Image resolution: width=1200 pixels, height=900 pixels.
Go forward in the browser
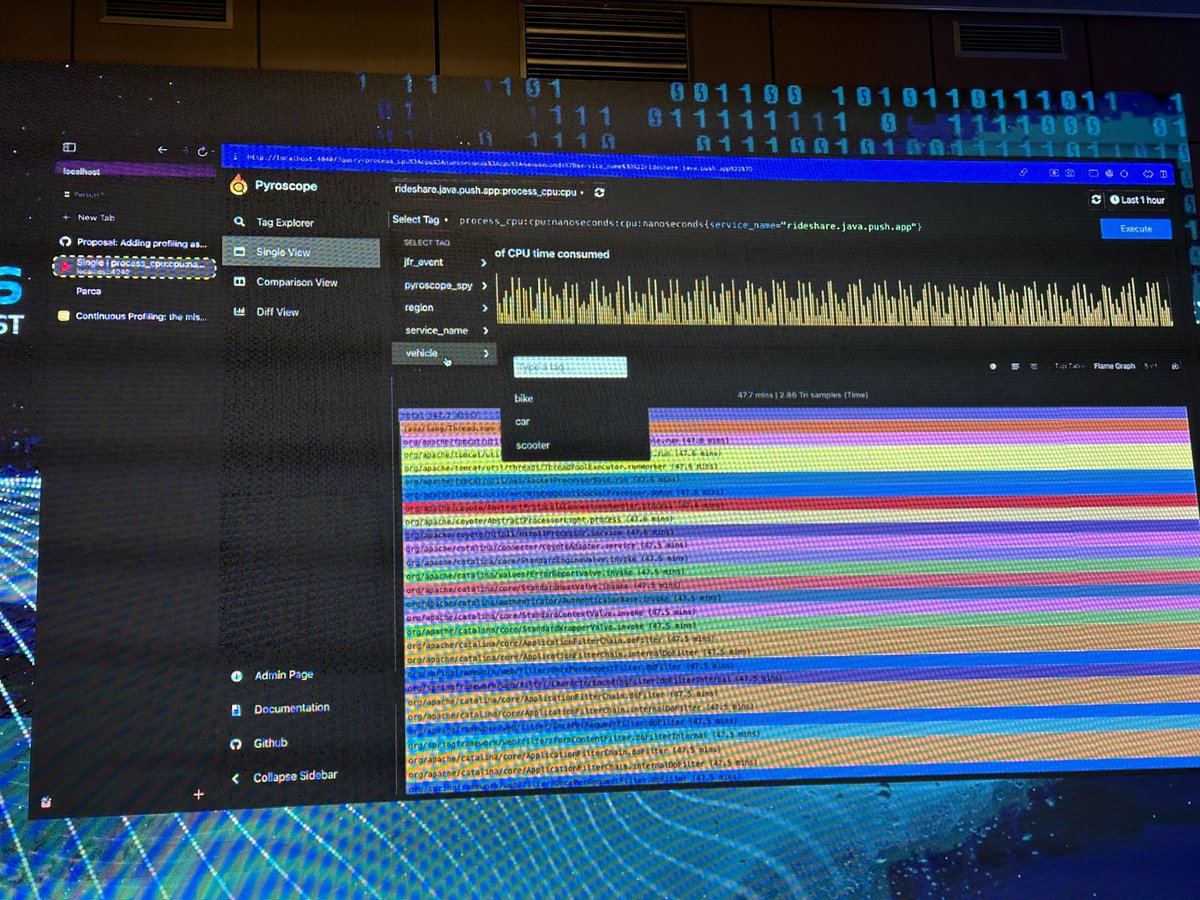click(x=184, y=150)
